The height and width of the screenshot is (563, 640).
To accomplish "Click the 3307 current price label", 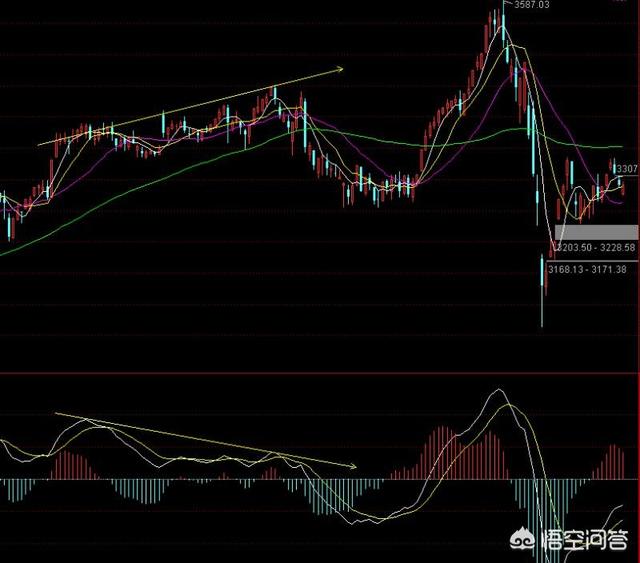I will click(x=627, y=169).
